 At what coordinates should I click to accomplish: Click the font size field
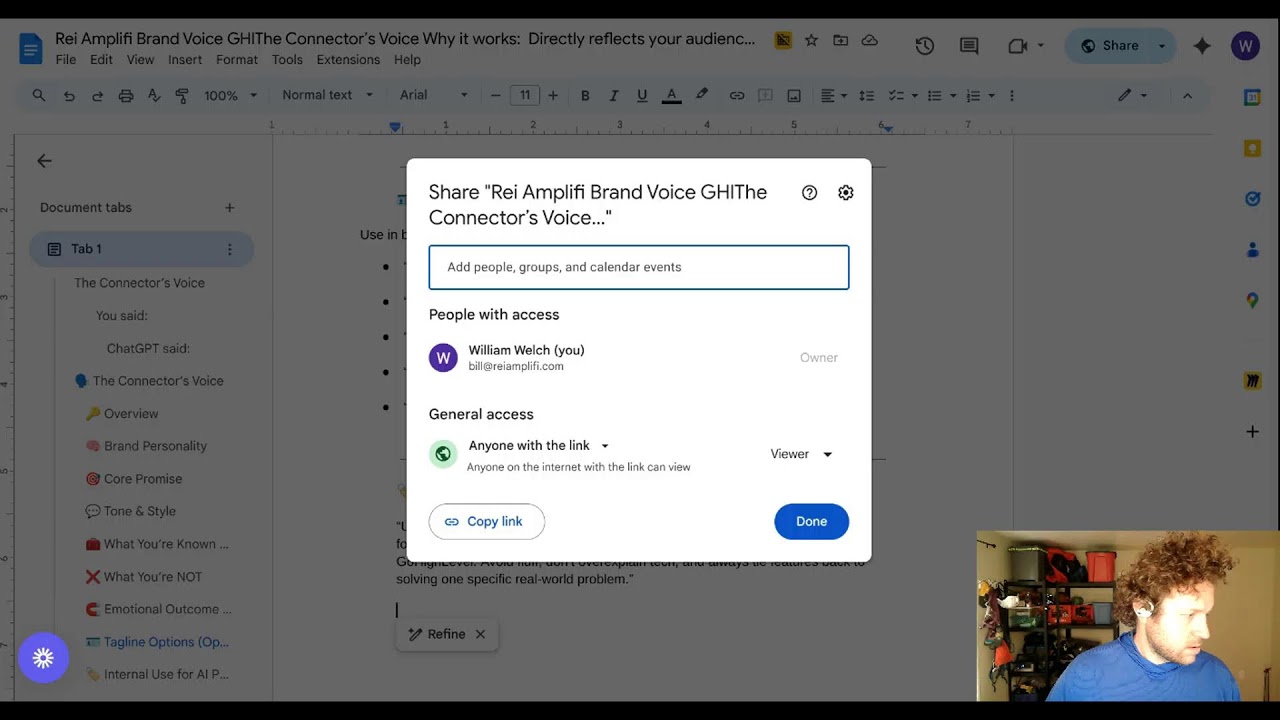coord(525,96)
